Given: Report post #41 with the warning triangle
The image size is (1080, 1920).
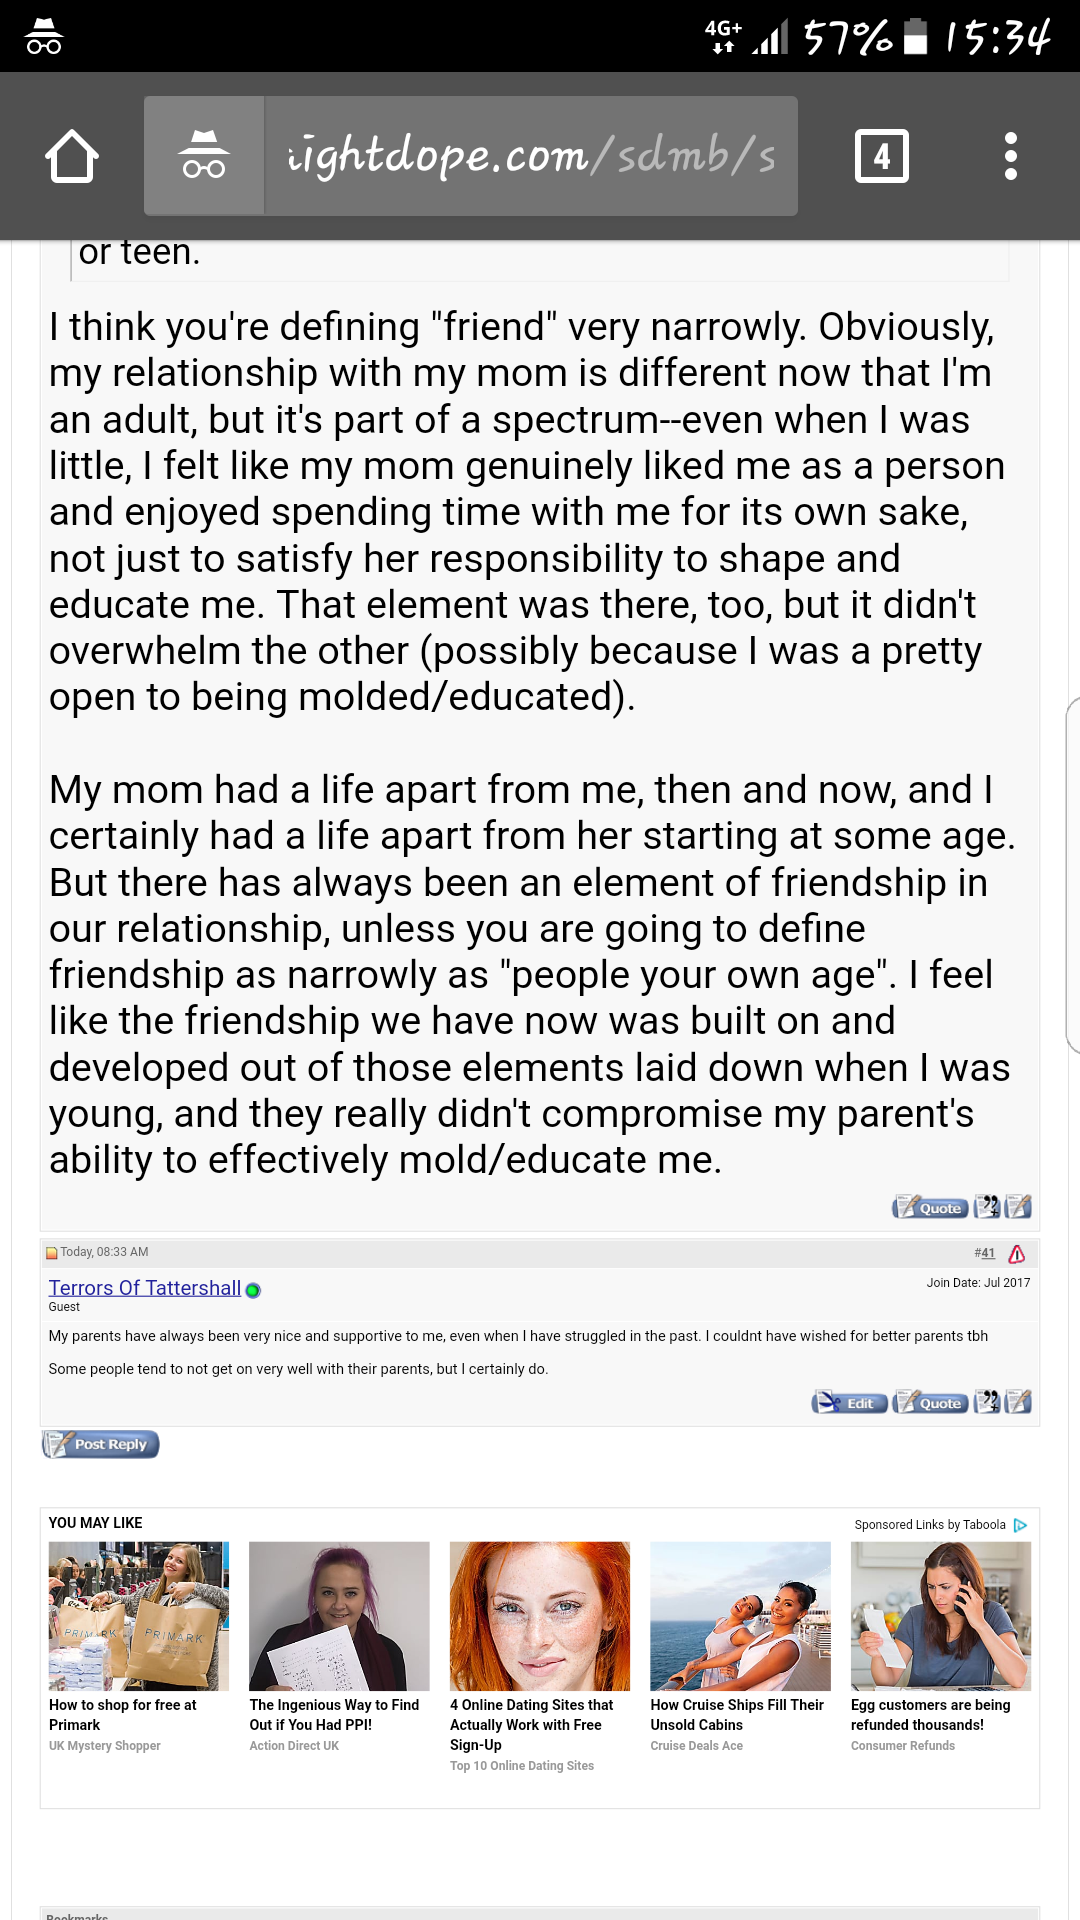Looking at the screenshot, I should tap(1017, 1254).
